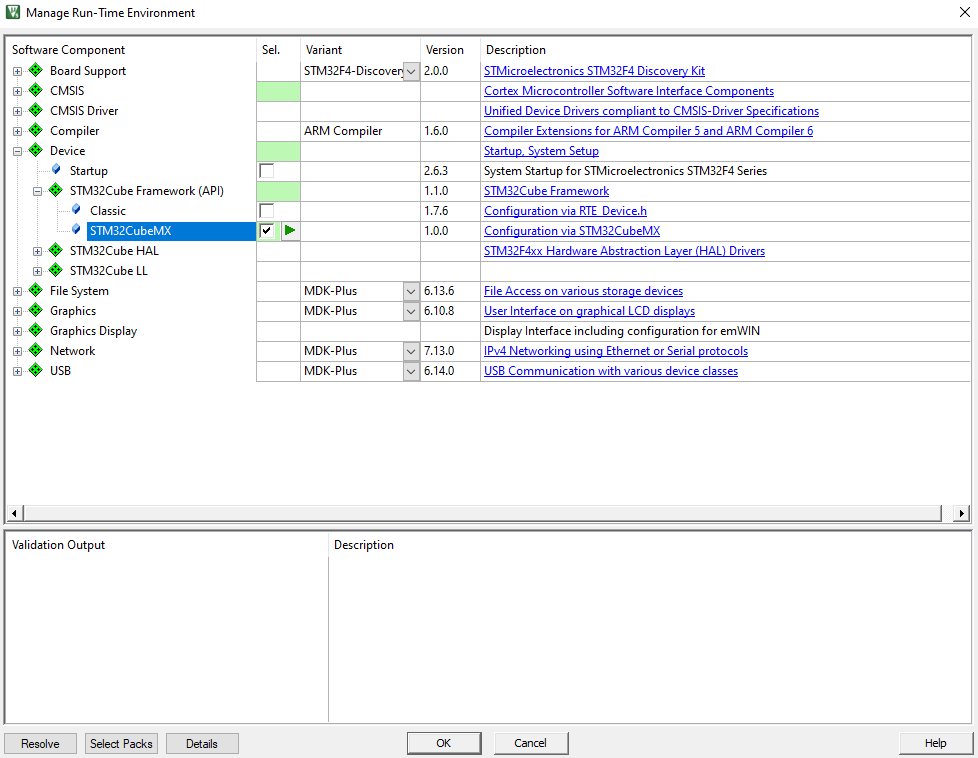Open Network MDK-Plus variant dropdown
This screenshot has width=978, height=758.
(411, 351)
